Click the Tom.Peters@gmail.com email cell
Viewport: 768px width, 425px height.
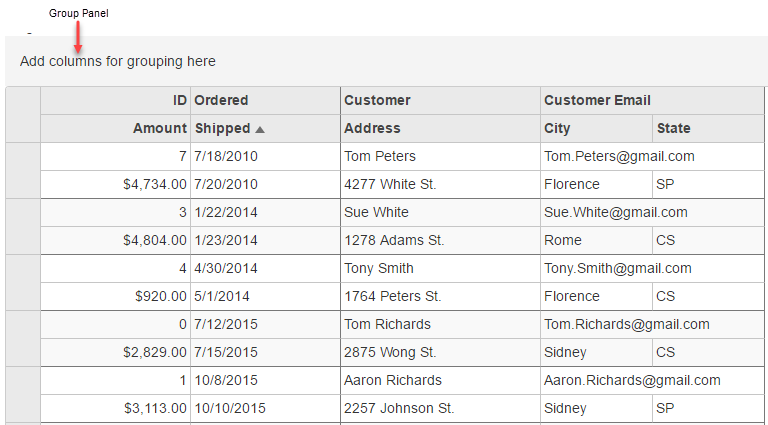point(619,156)
